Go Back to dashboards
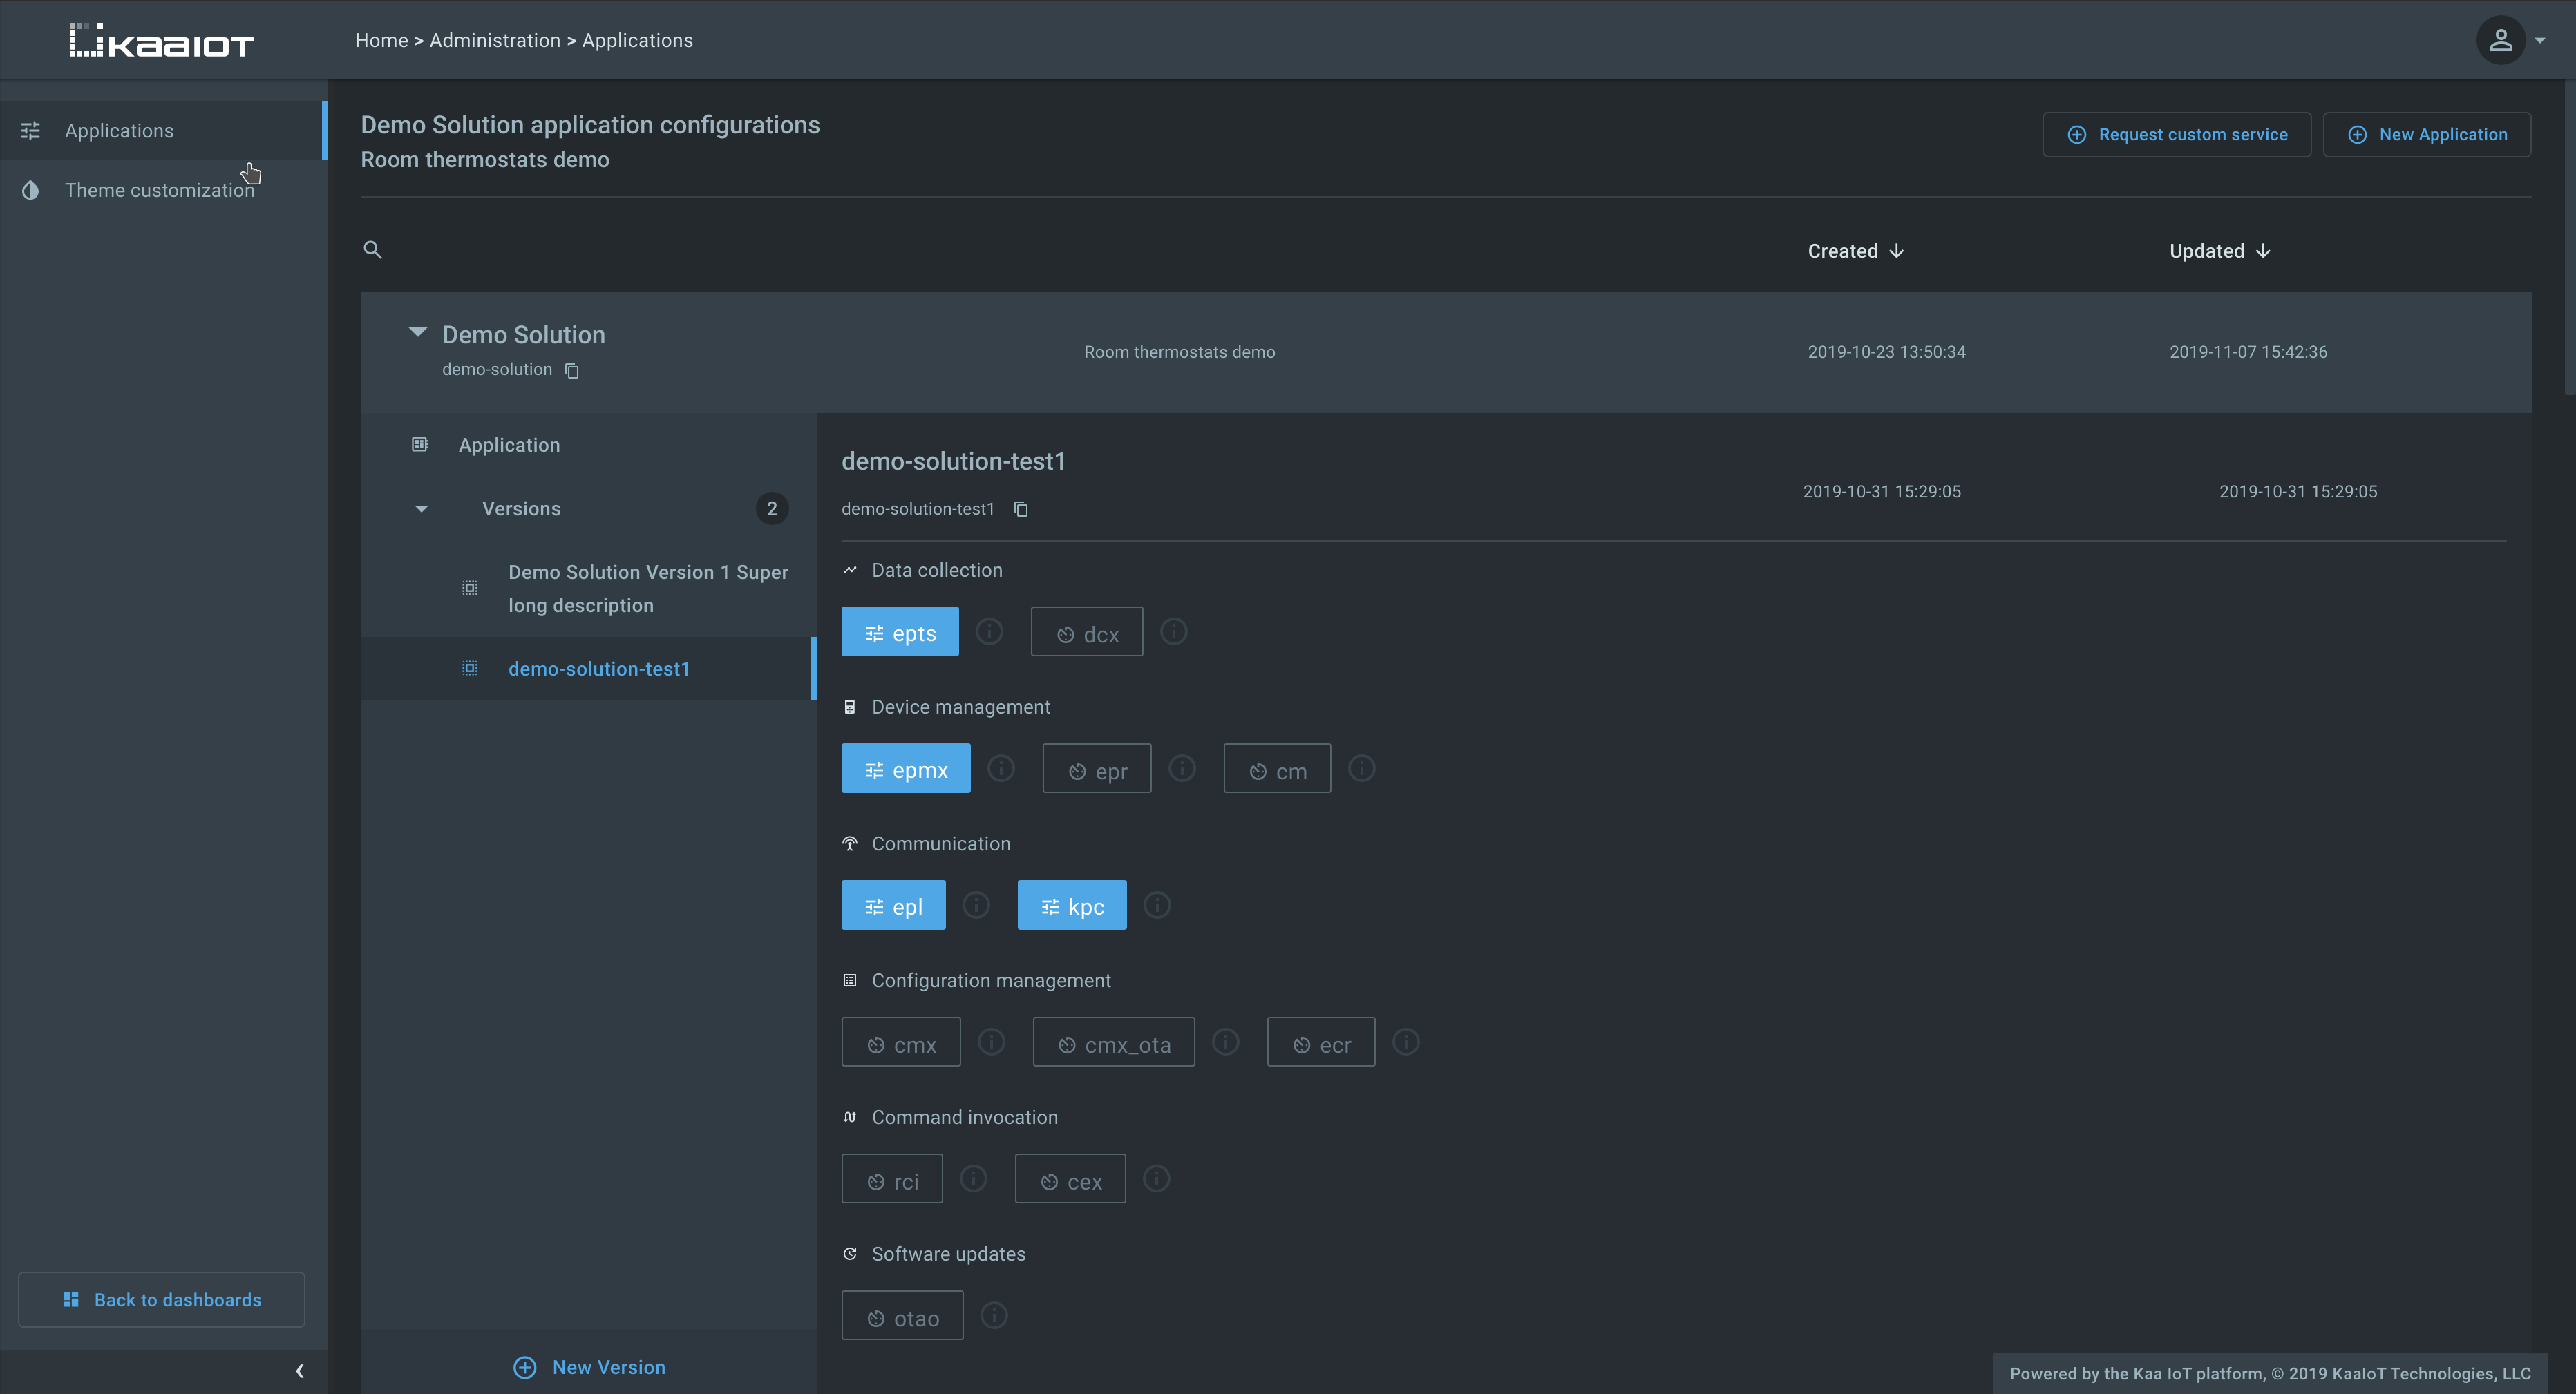Screen dimensions: 2576x1394 pyautogui.click(x=161, y=1299)
